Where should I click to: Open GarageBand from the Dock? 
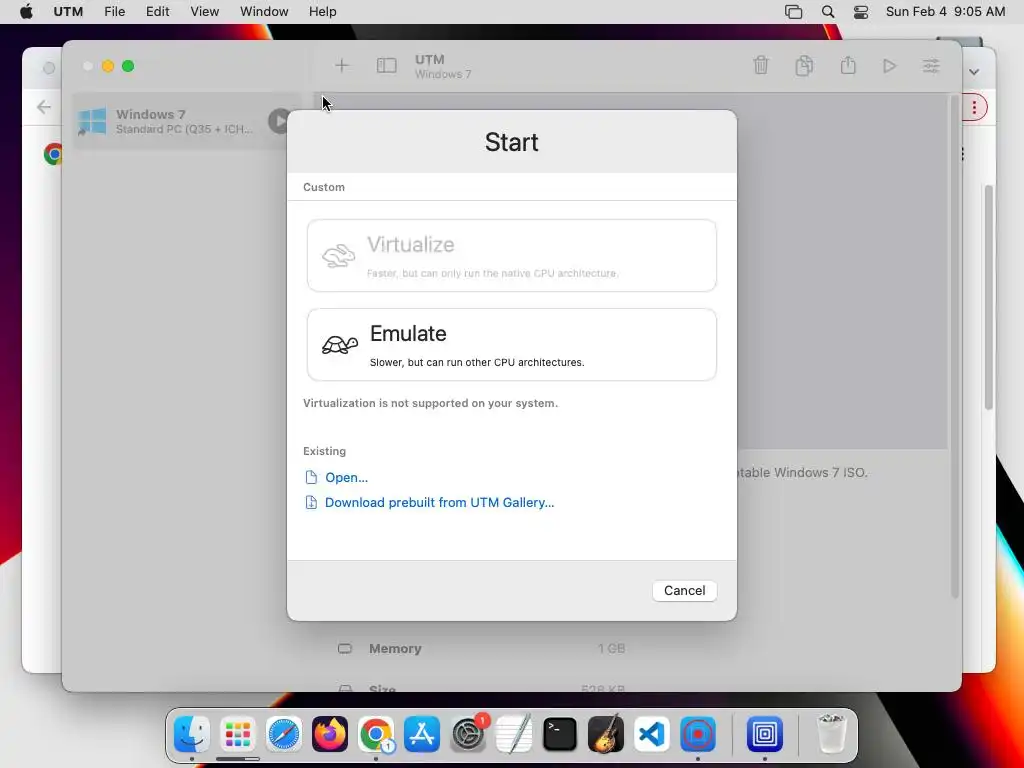click(x=606, y=734)
